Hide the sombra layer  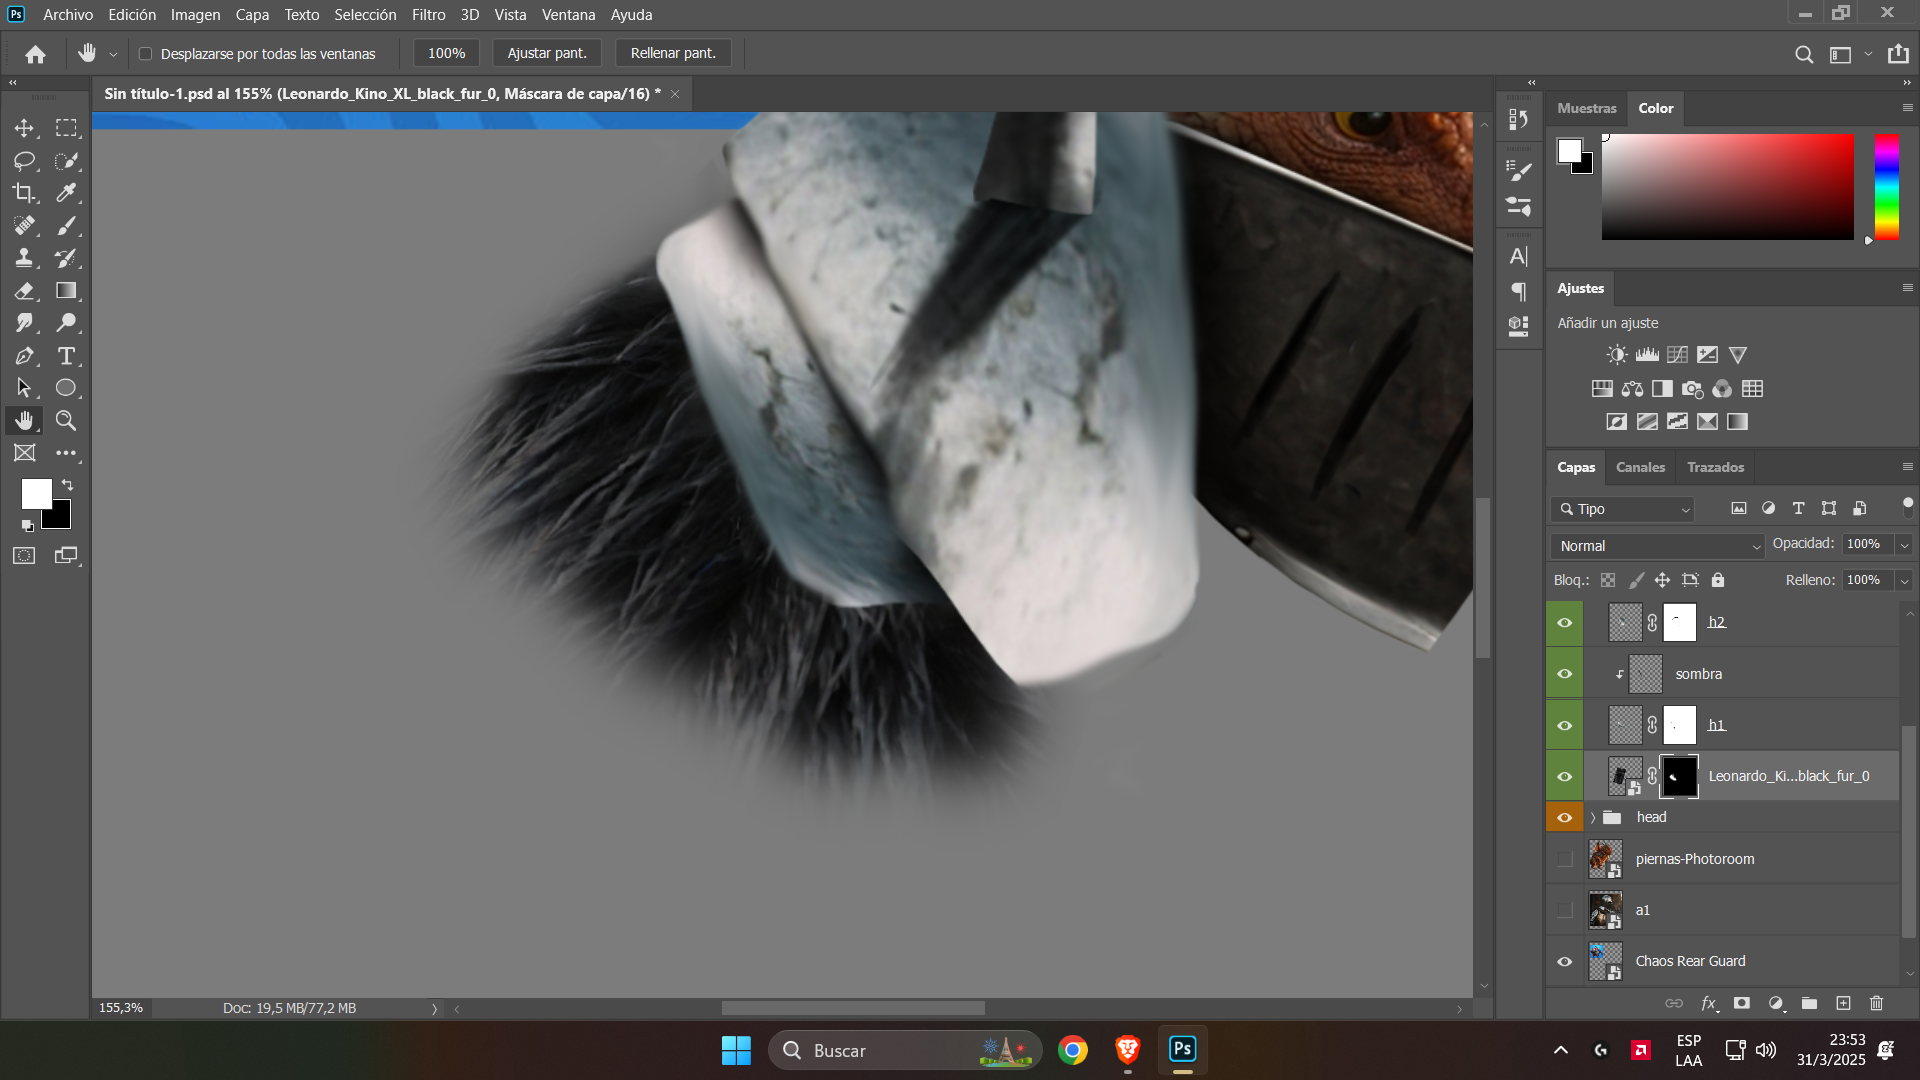pos(1565,674)
